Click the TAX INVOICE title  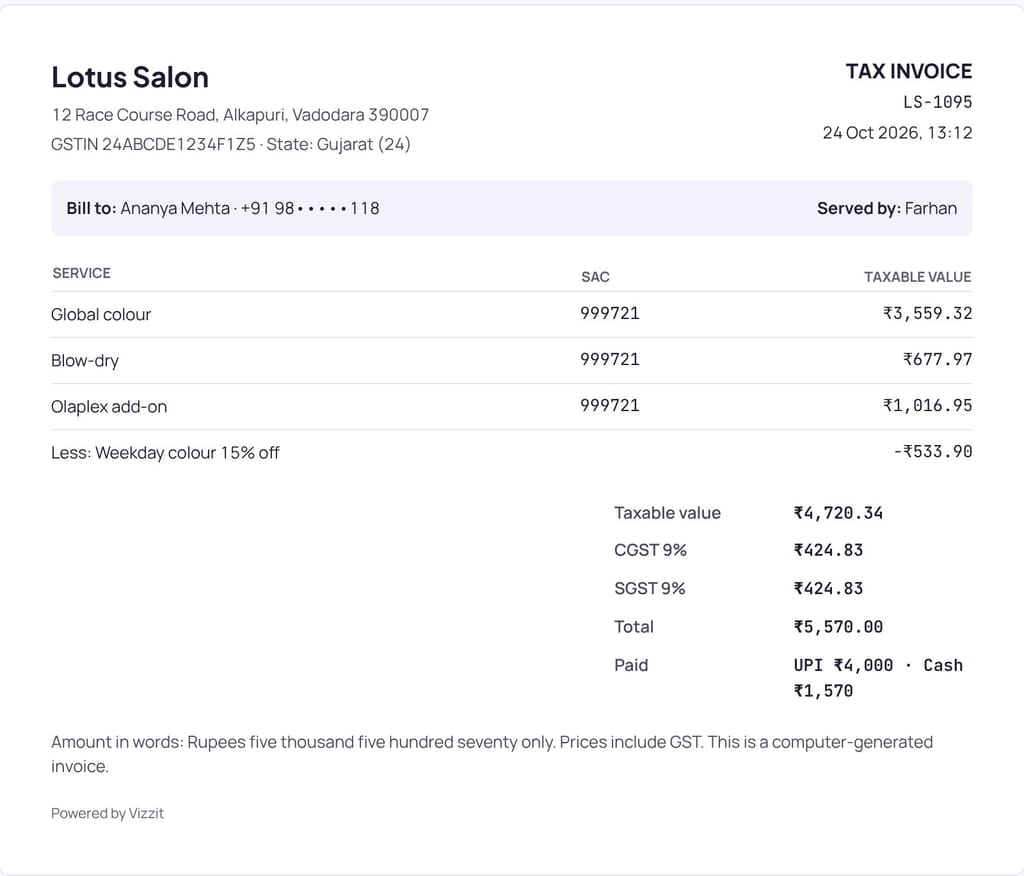click(908, 71)
